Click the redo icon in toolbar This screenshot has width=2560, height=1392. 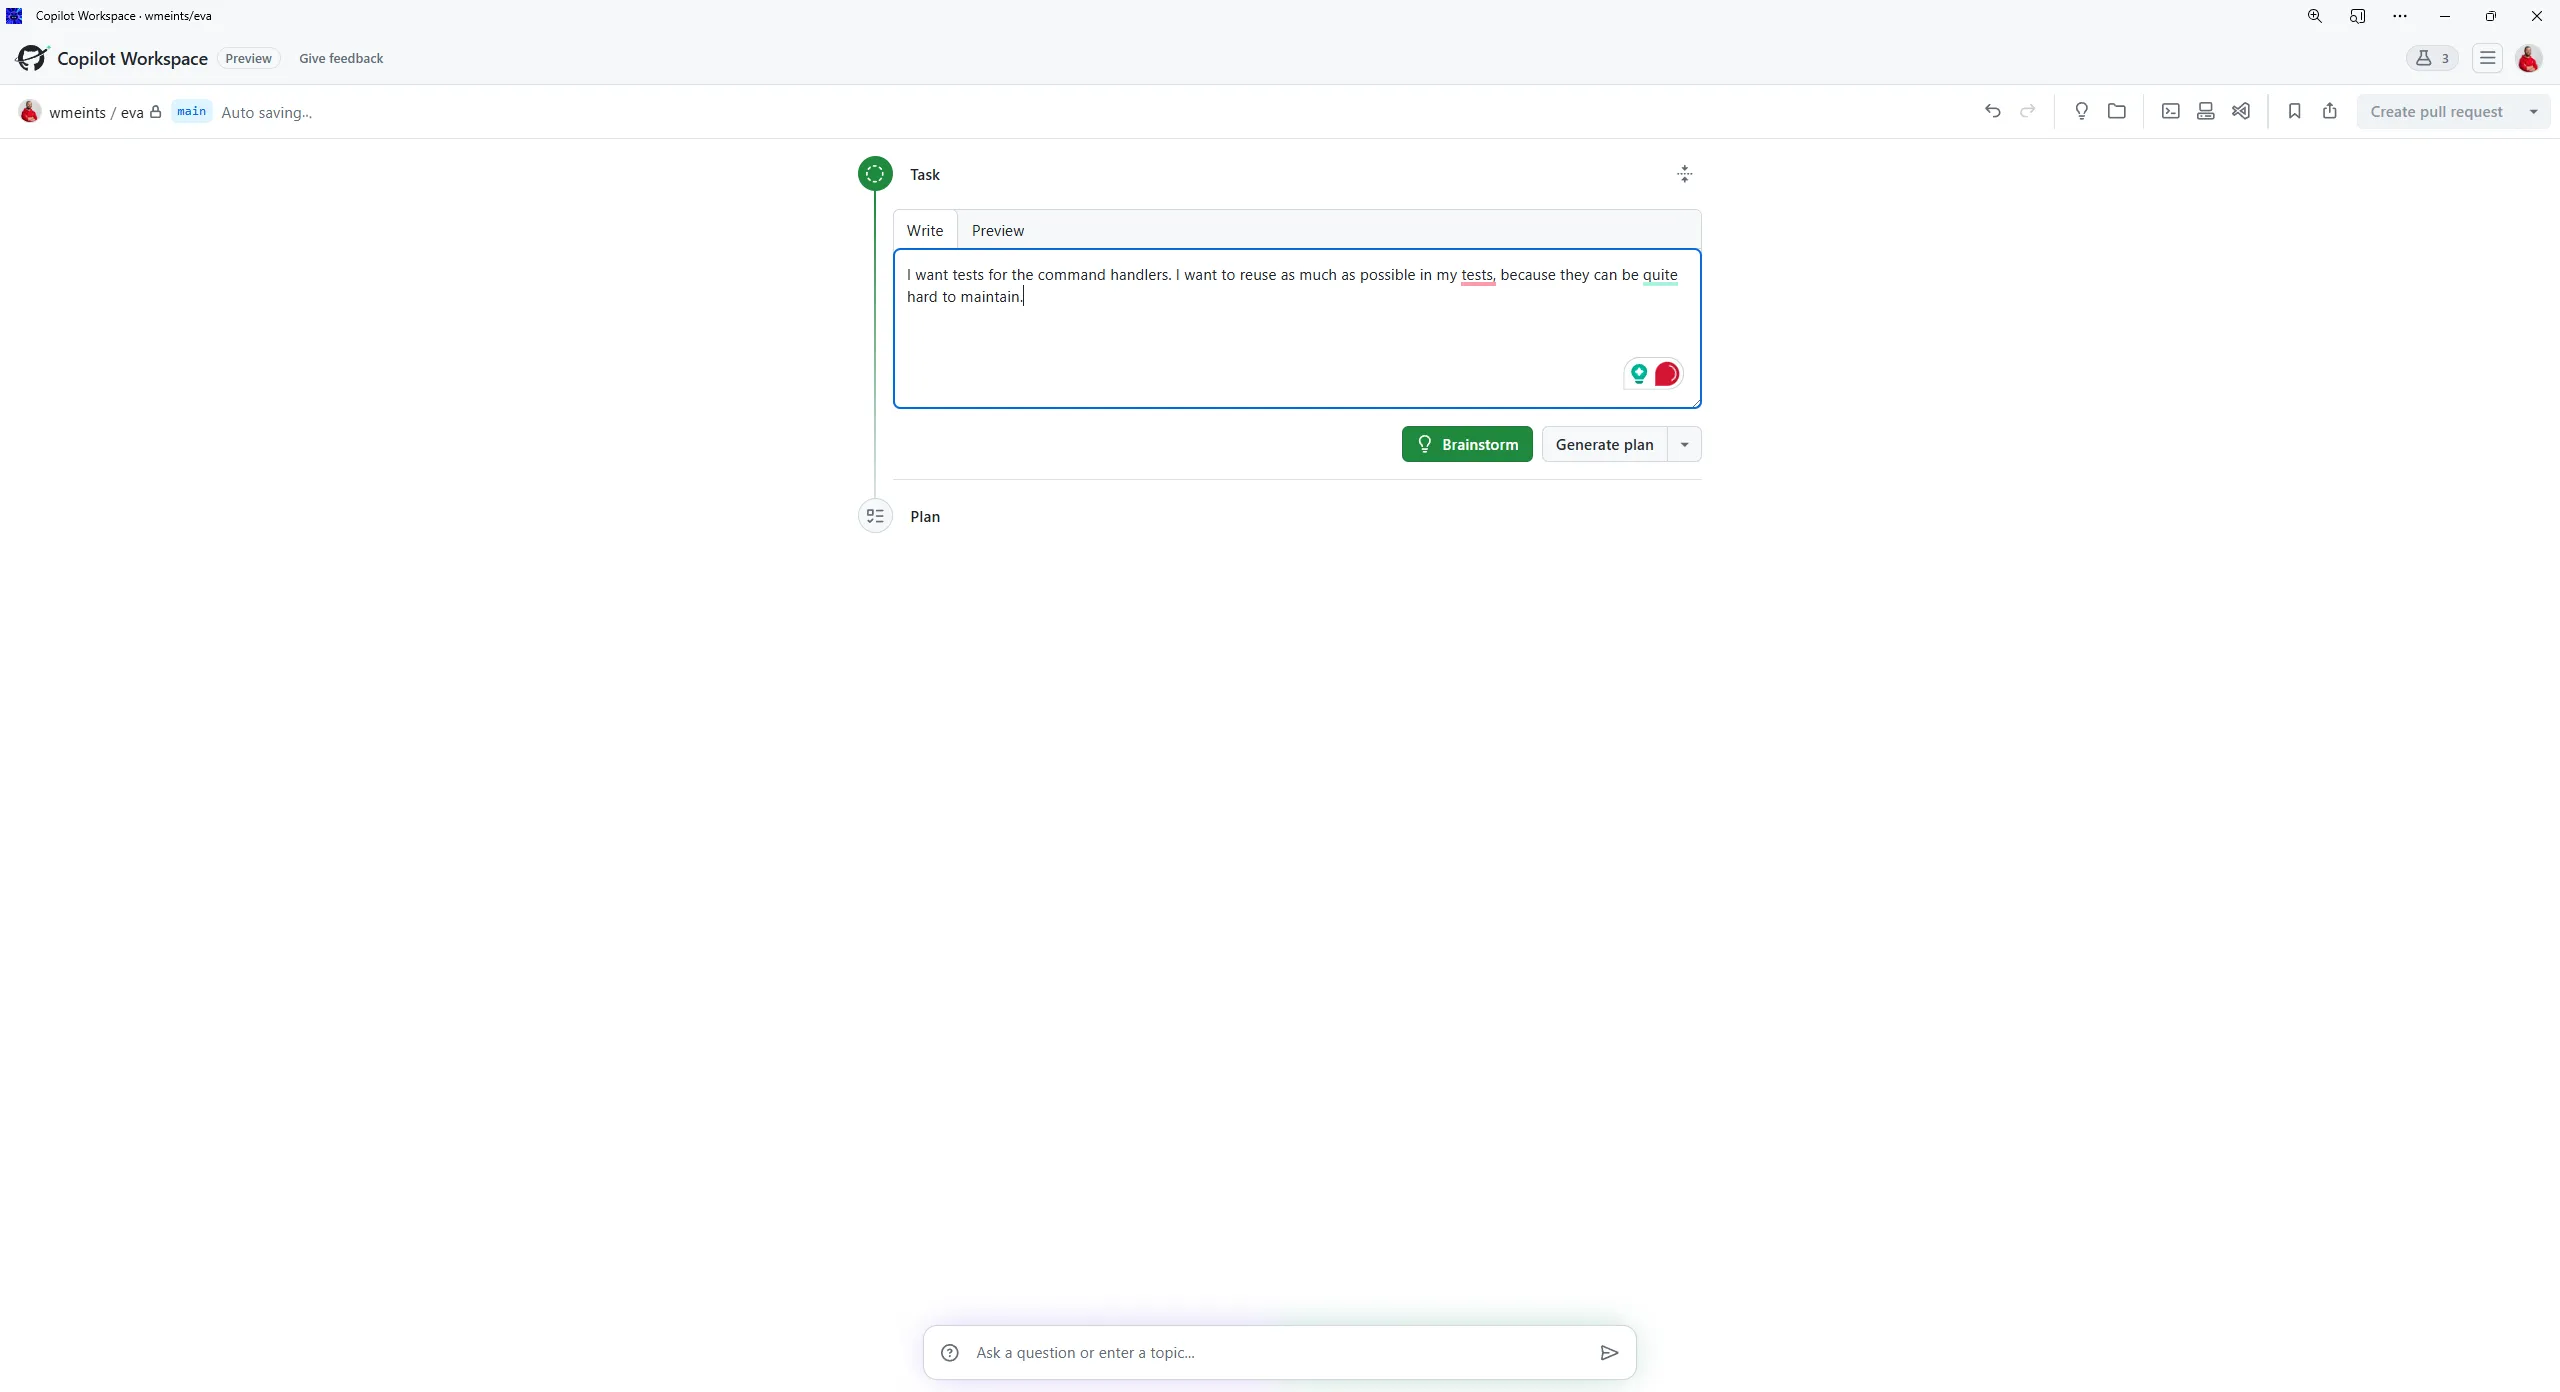2027,110
